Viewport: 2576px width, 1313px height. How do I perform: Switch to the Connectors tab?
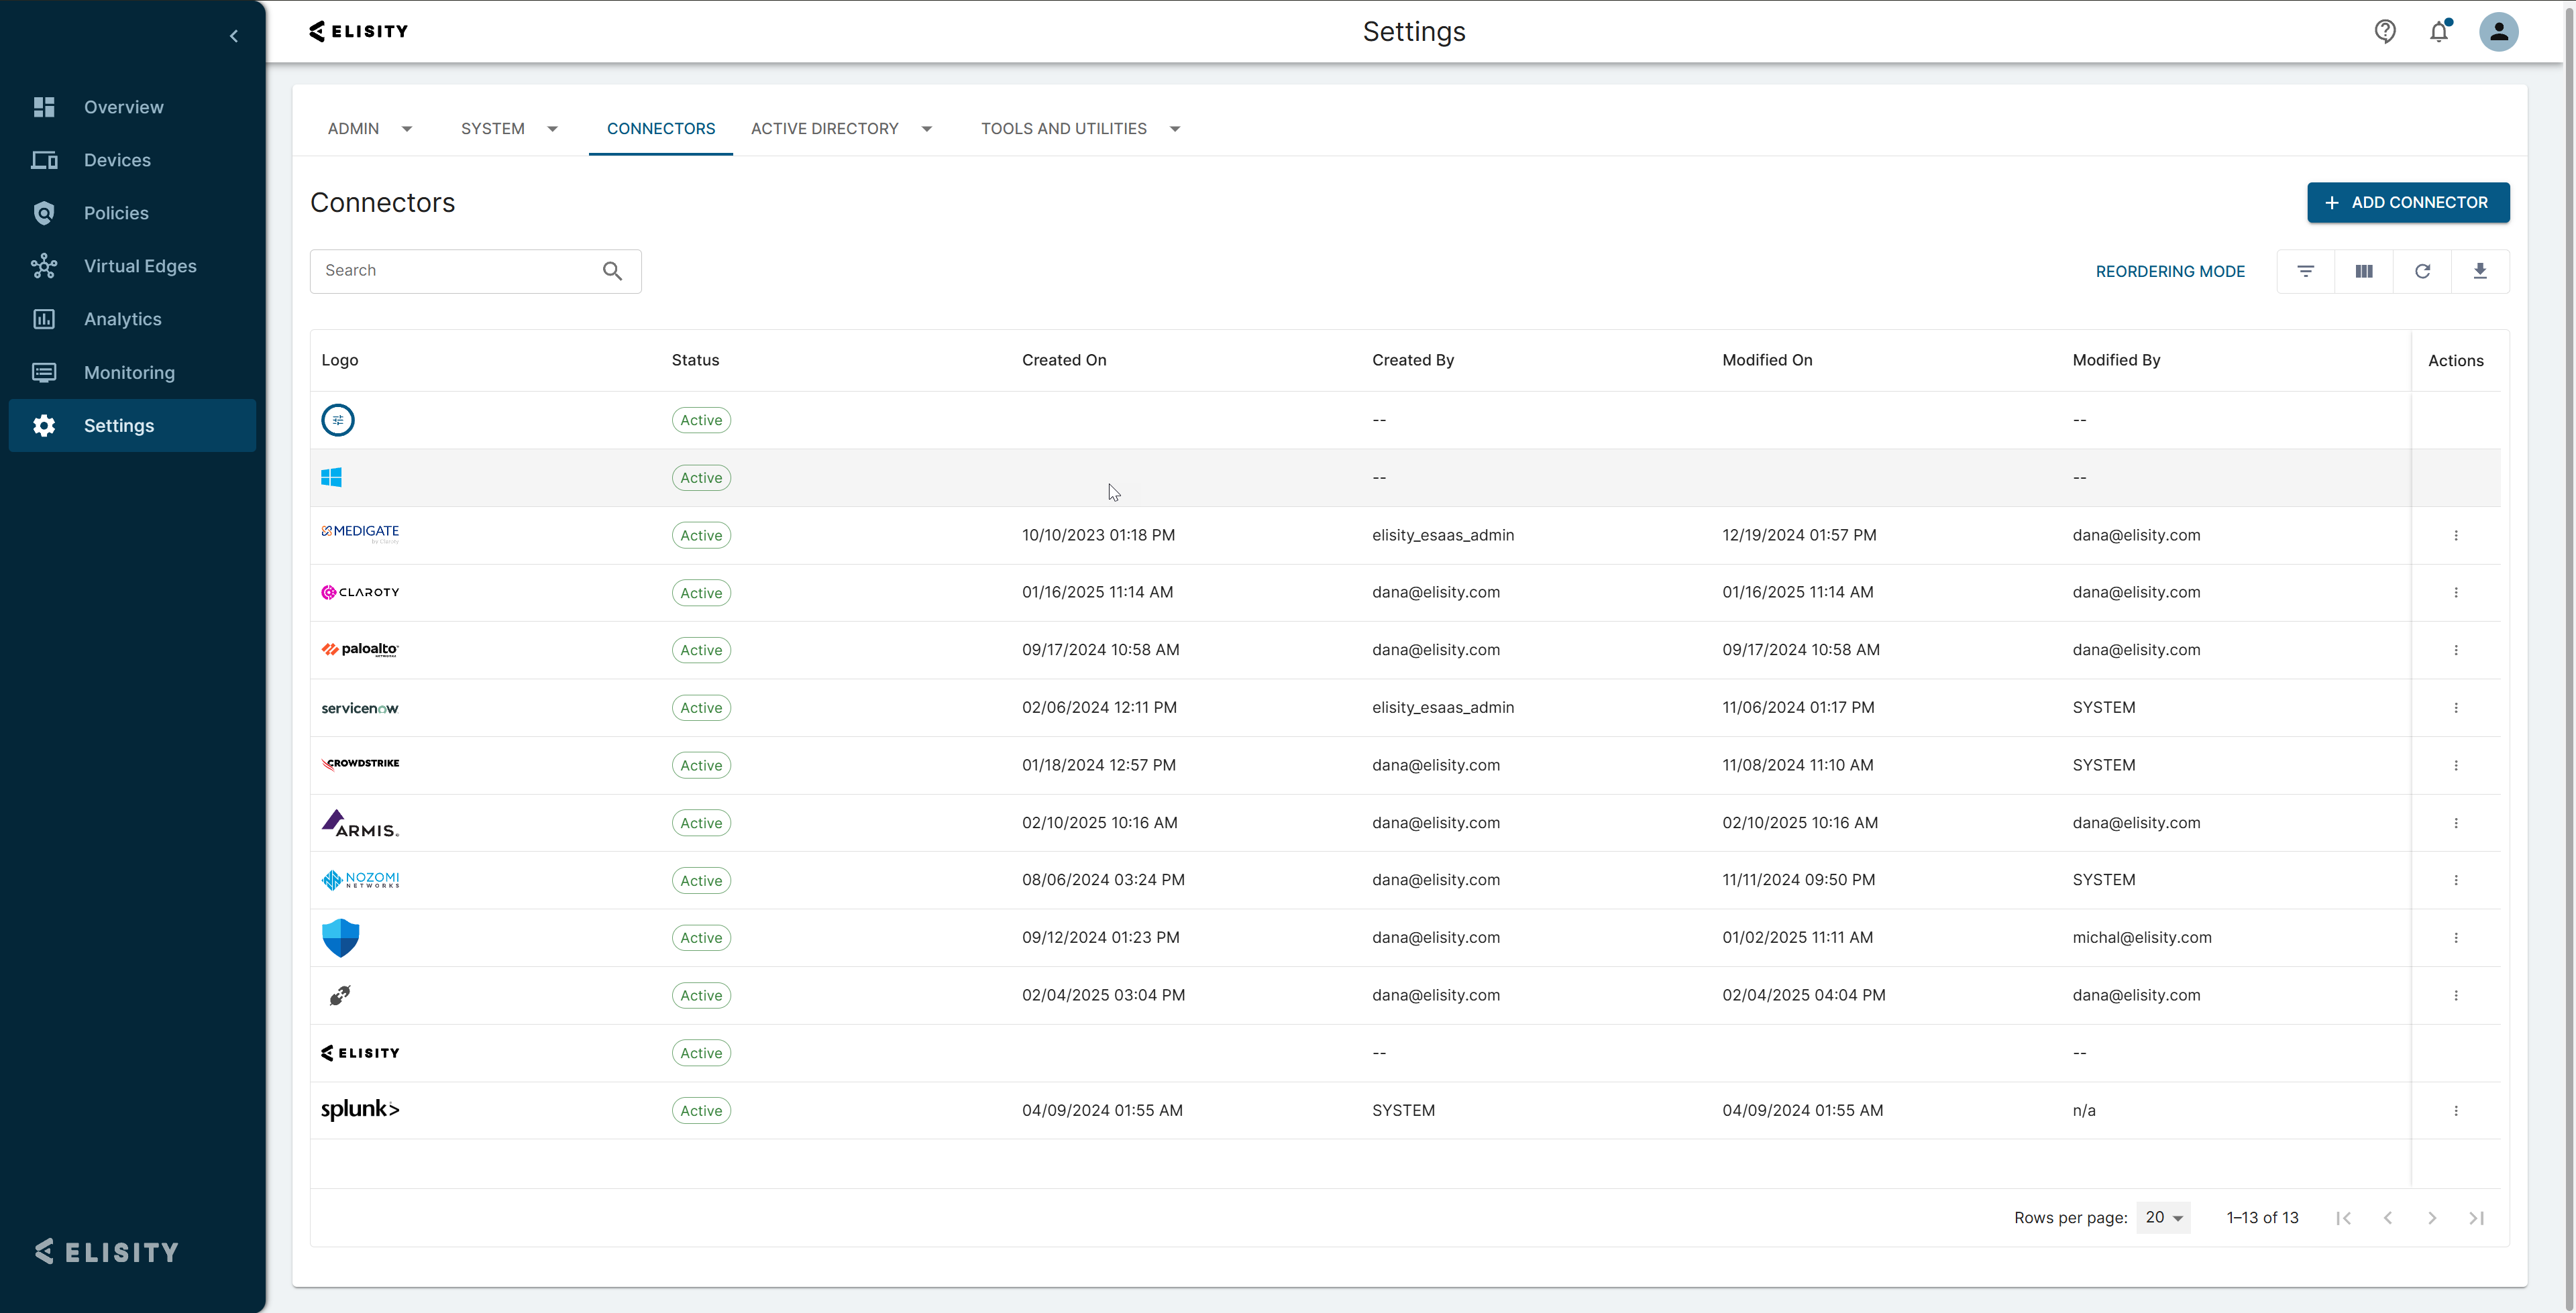[661, 129]
